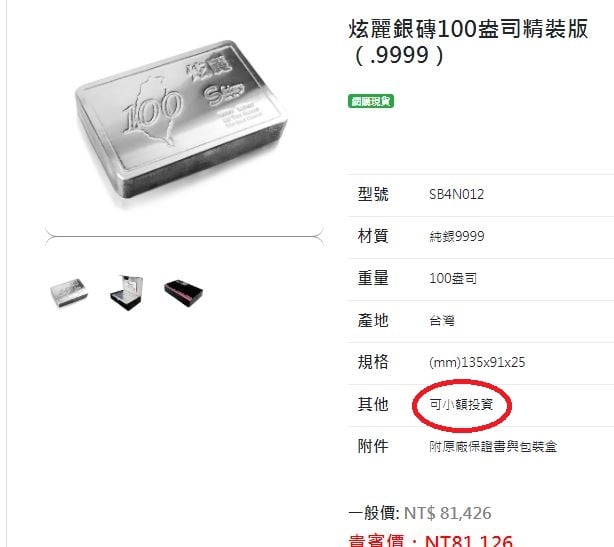Image resolution: width=614 pixels, height=547 pixels.
Task: Click the circled 可小額投資 text
Action: point(461,404)
